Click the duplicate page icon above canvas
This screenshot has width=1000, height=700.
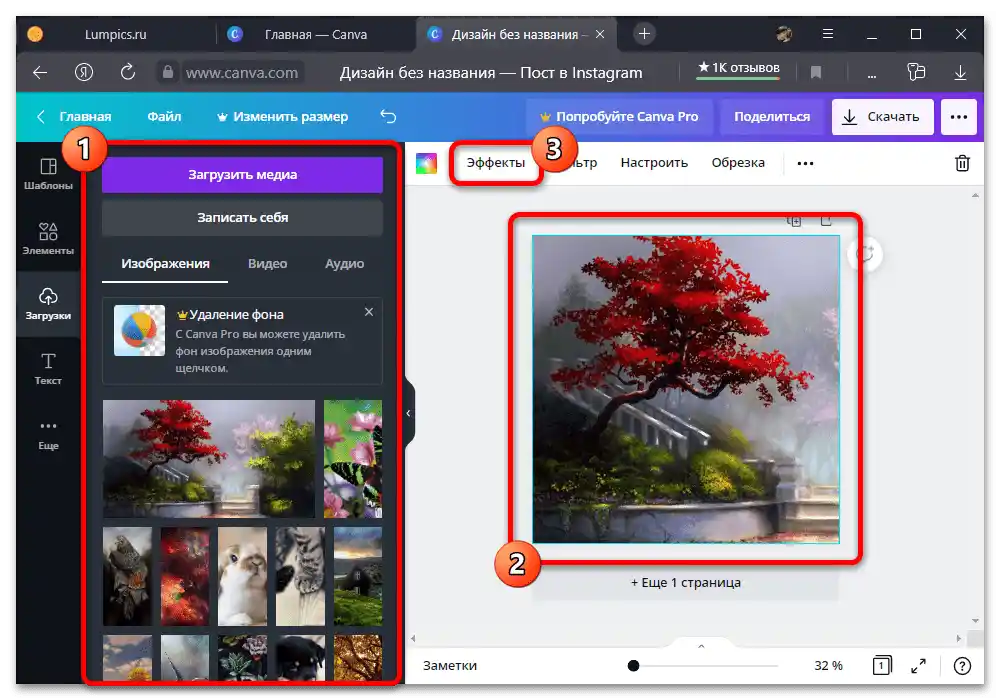point(794,221)
